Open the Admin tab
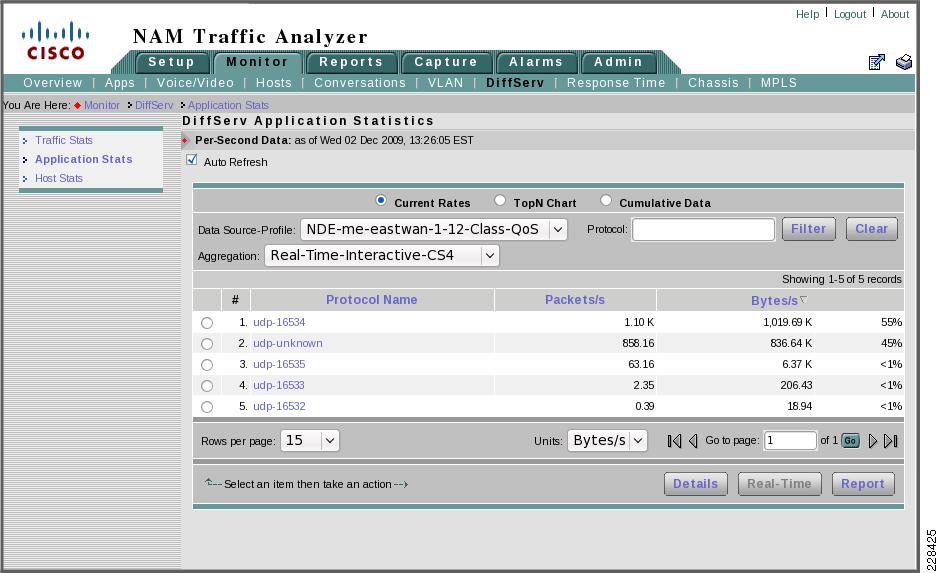937x573 pixels. (x=618, y=62)
